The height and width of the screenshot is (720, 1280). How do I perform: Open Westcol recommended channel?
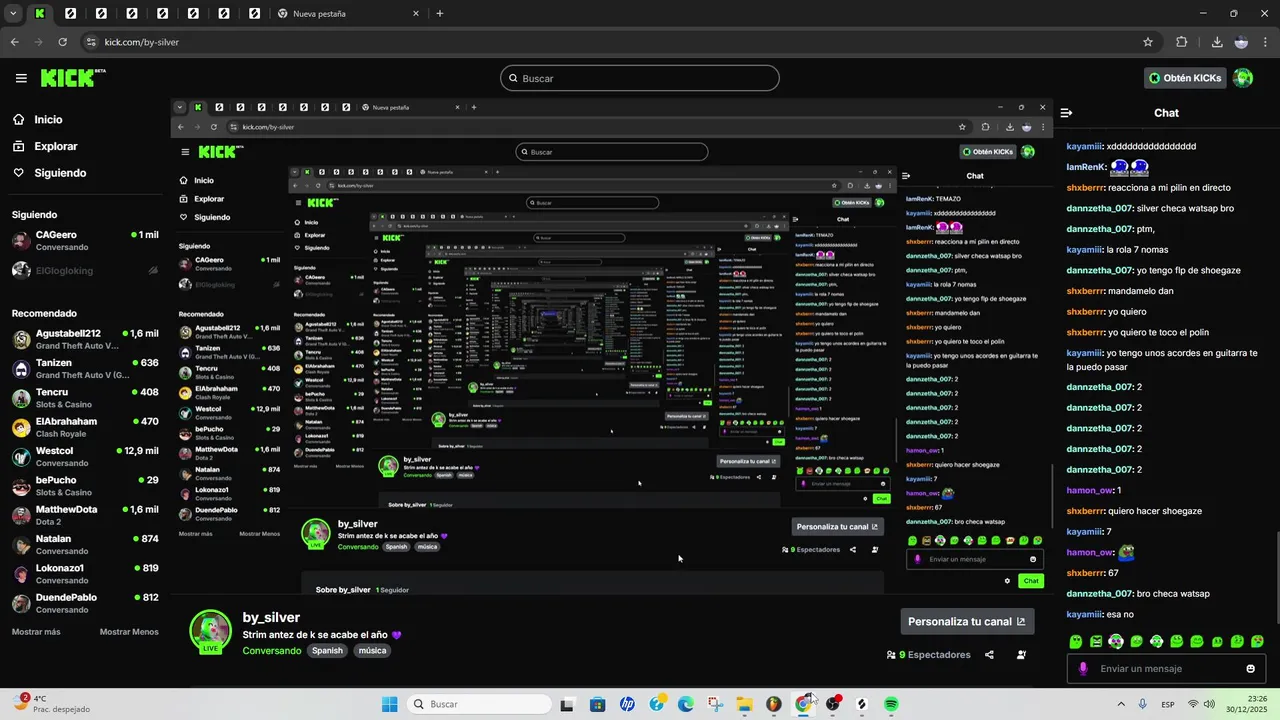pos(84,456)
